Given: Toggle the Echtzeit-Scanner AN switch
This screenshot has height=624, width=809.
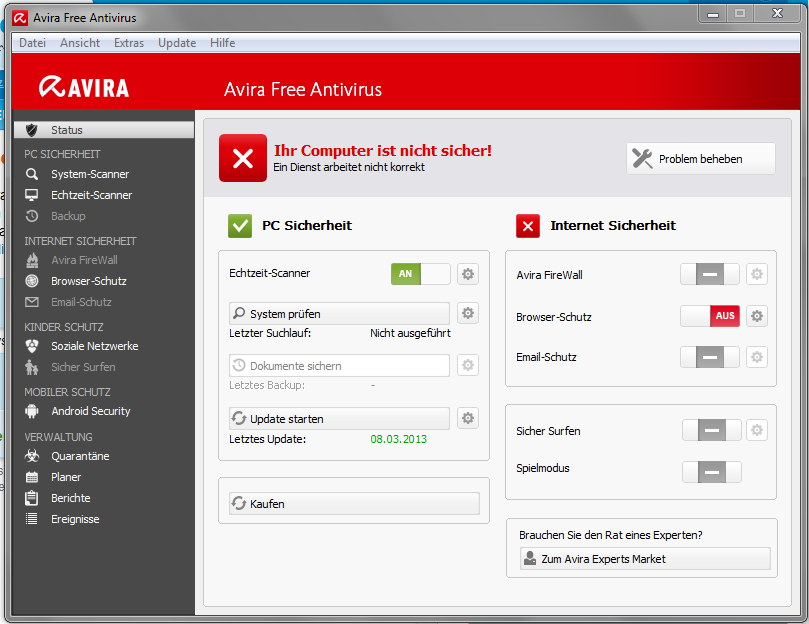Looking at the screenshot, I should [x=420, y=274].
